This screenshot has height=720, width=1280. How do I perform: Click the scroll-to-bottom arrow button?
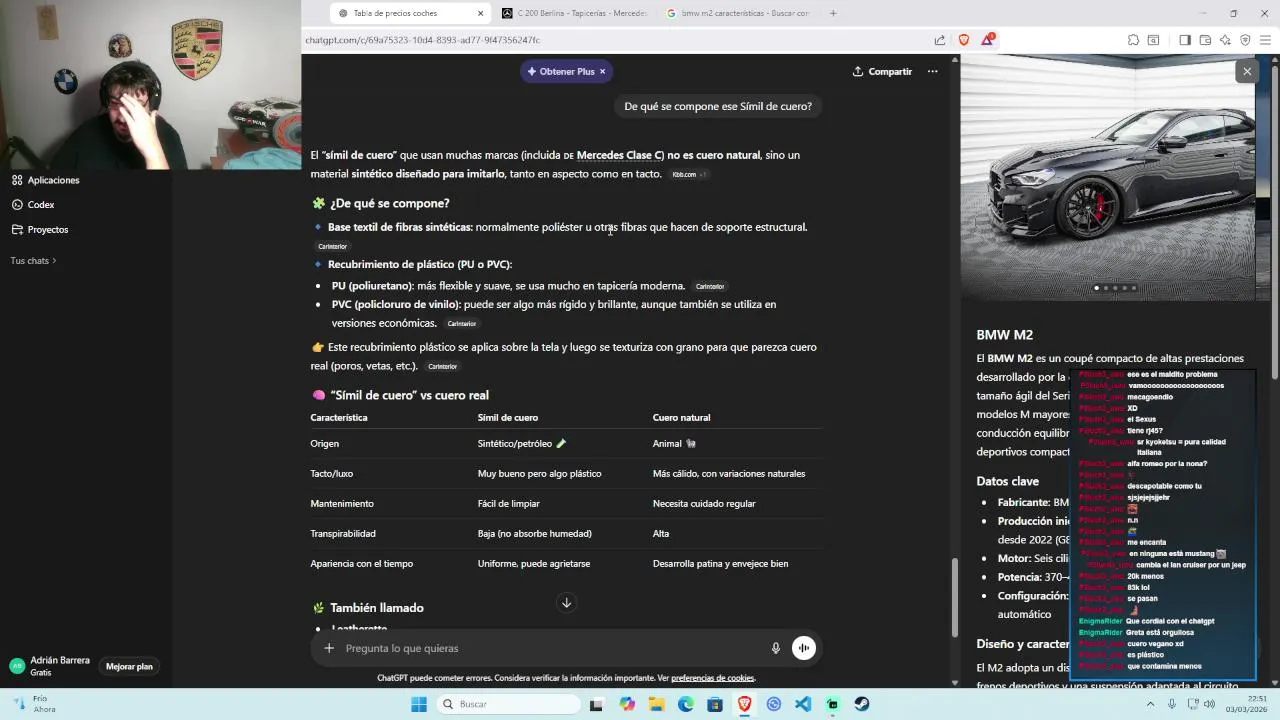pyautogui.click(x=566, y=603)
